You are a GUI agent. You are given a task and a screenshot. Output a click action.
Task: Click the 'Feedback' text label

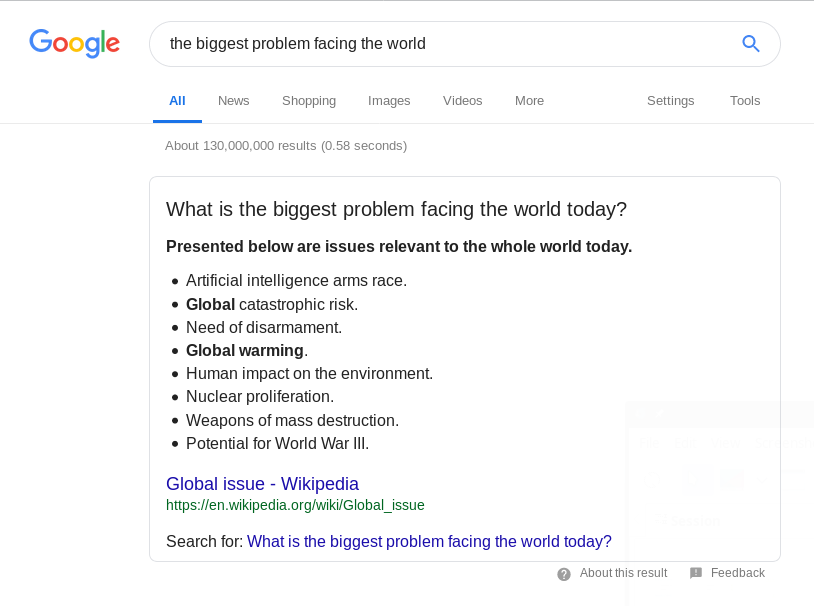pyautogui.click(x=738, y=573)
